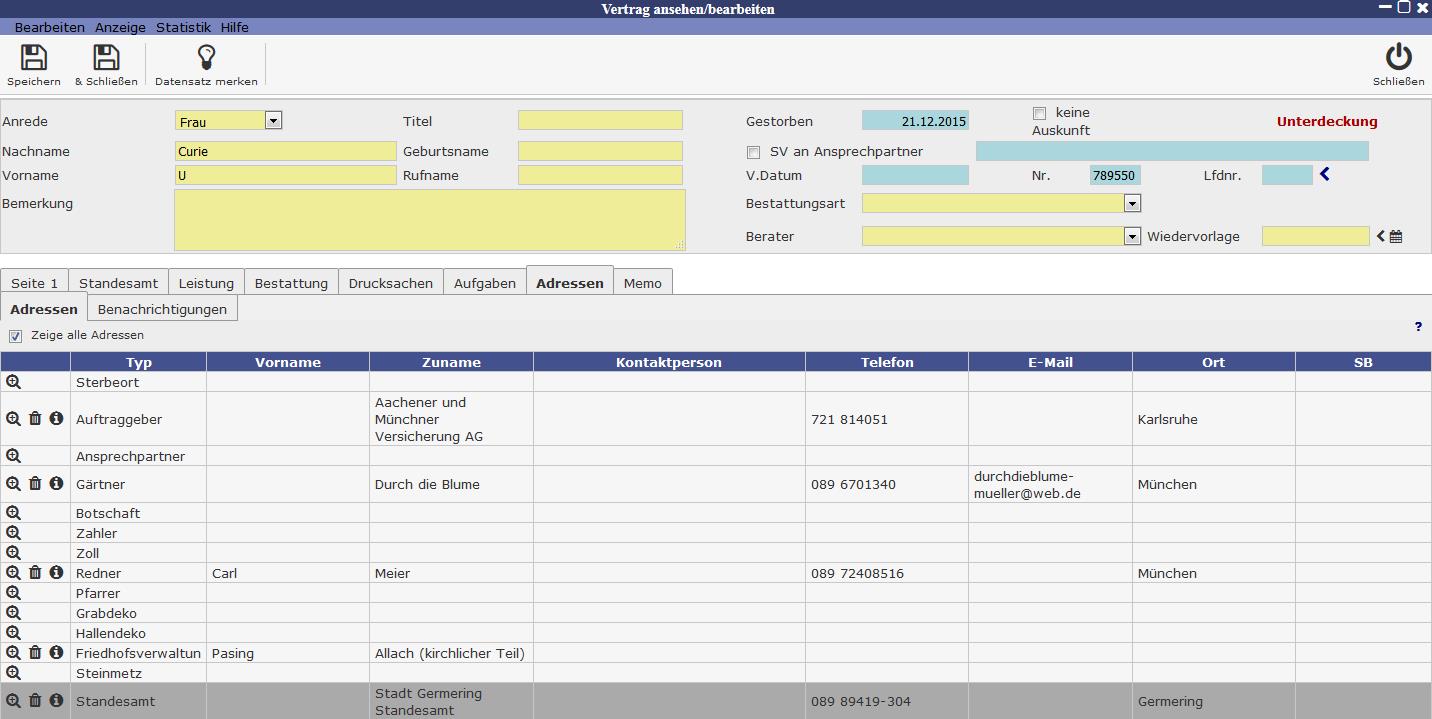The height and width of the screenshot is (719, 1432).
Task: Open the magnifier for the Sterbeort row
Action: point(13,382)
